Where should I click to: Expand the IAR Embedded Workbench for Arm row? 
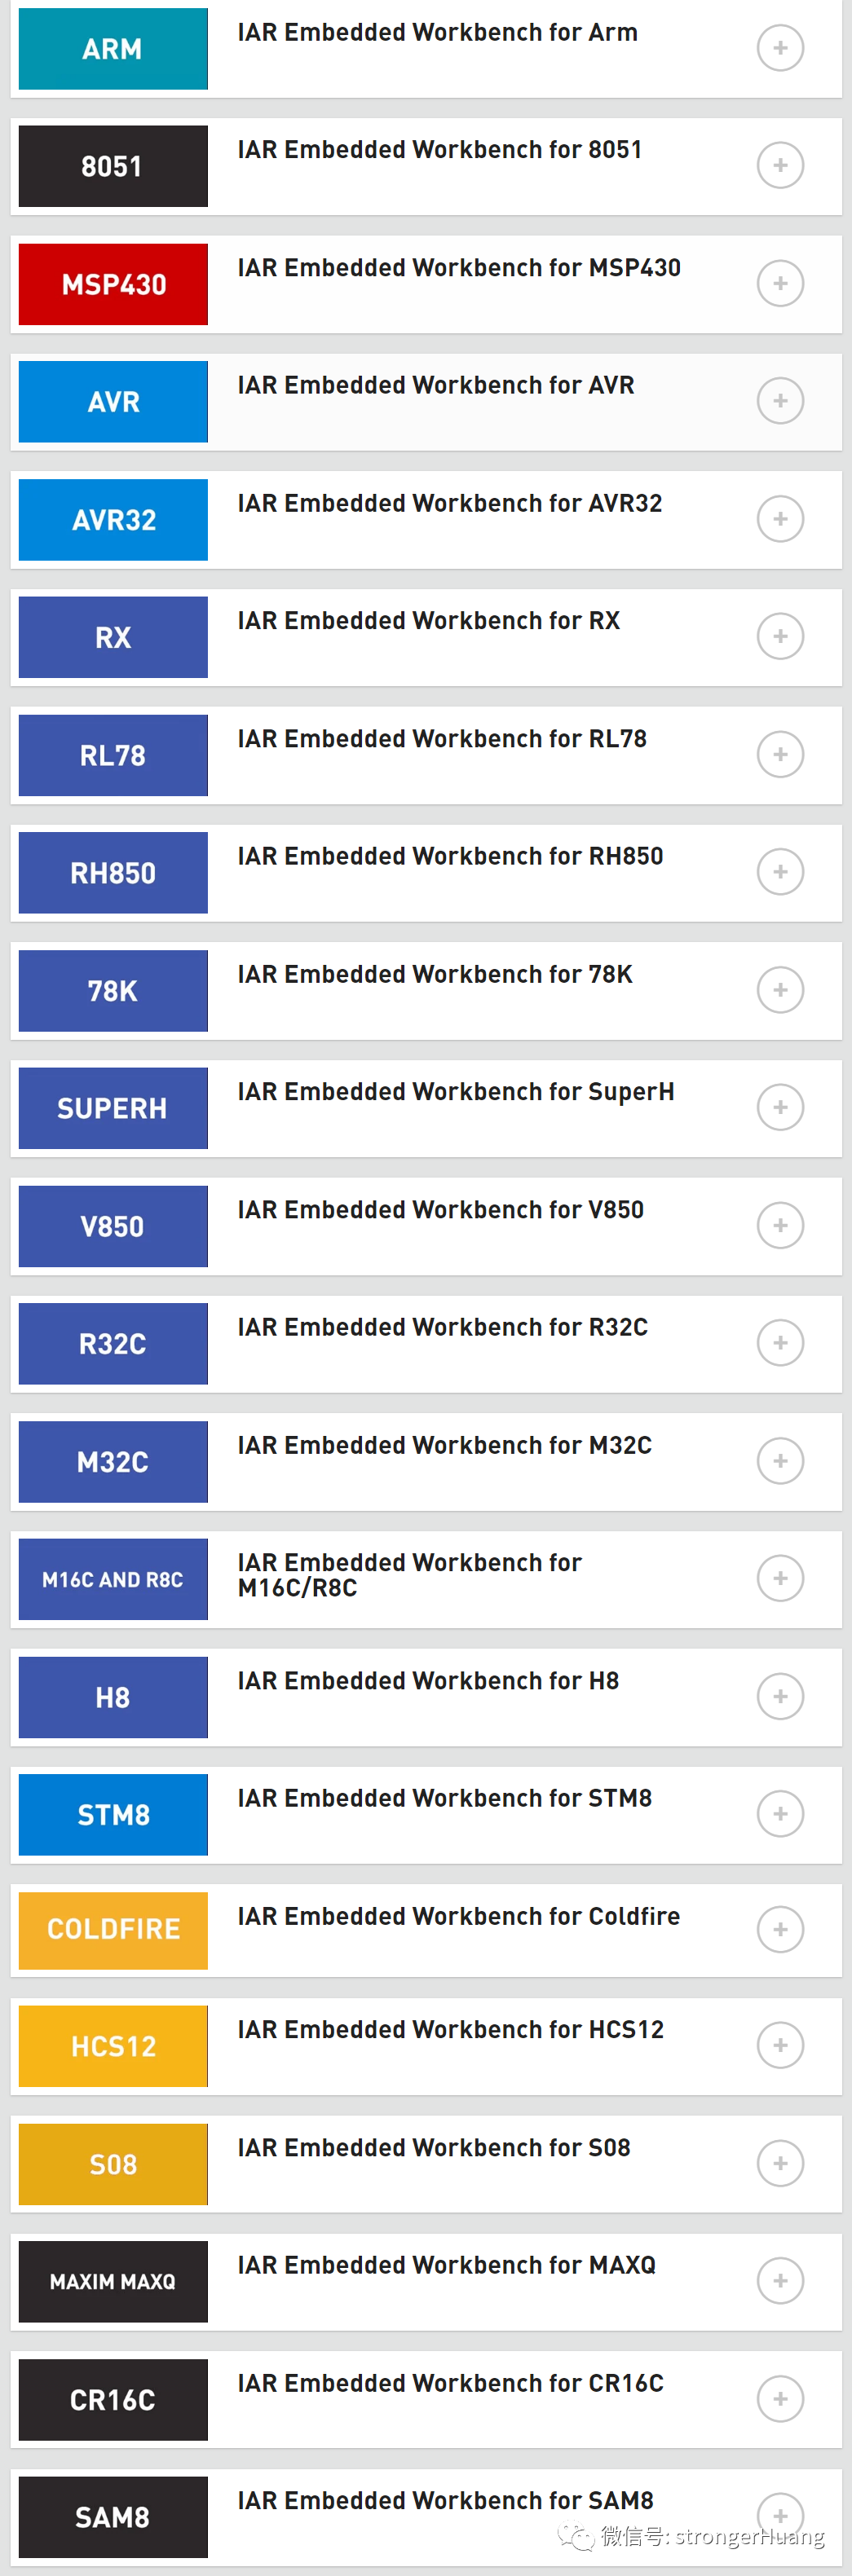click(780, 48)
